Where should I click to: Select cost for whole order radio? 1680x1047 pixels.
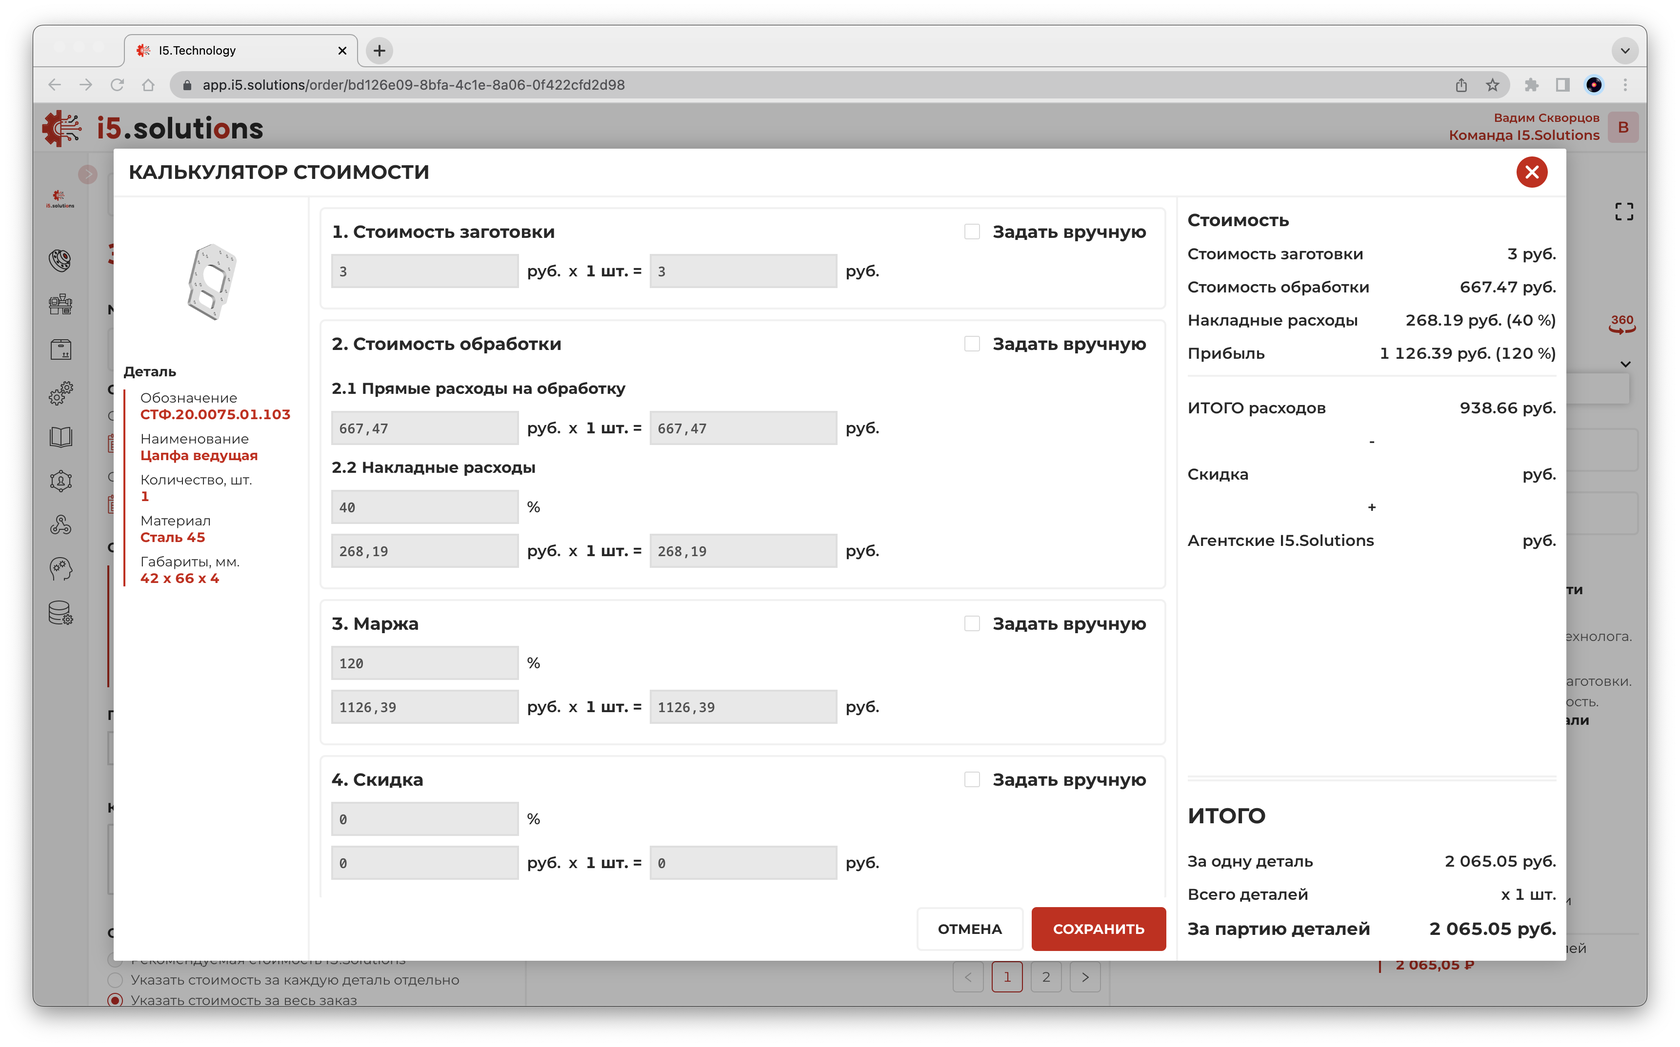(x=115, y=1000)
